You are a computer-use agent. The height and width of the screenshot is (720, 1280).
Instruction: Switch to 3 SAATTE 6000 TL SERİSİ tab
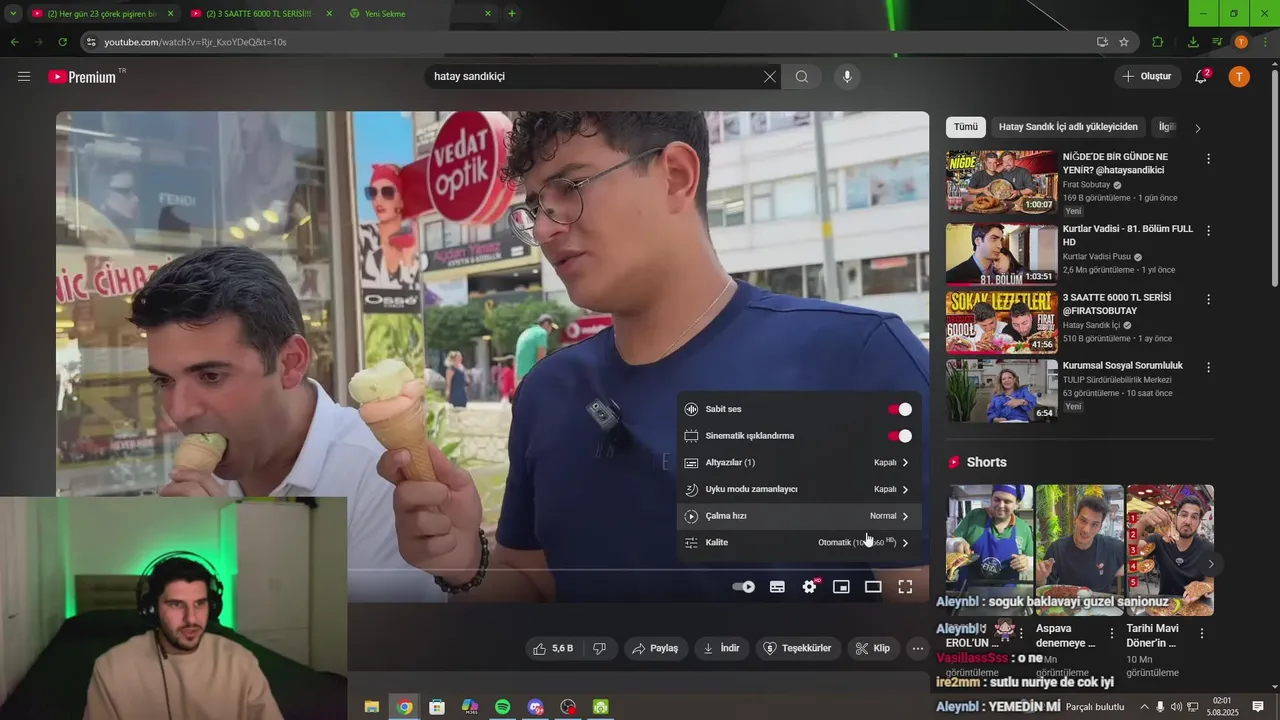point(260,13)
